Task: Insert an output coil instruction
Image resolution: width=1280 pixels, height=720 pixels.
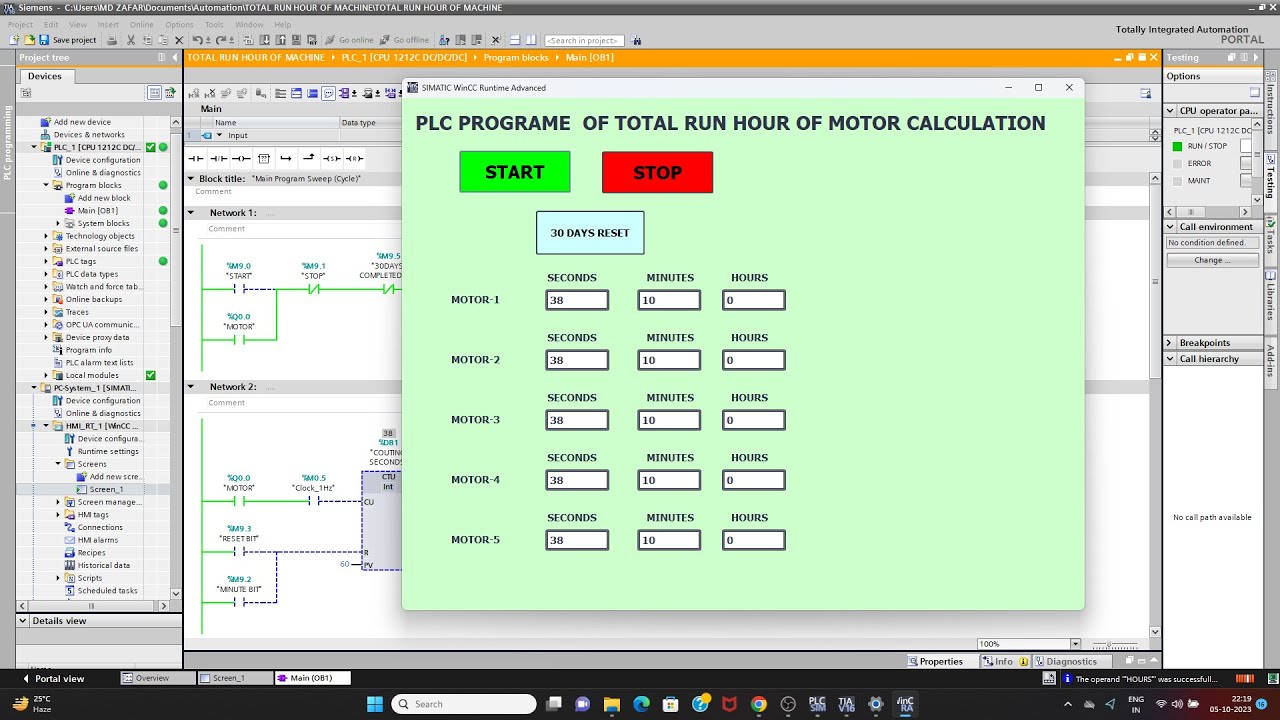Action: click(241, 158)
